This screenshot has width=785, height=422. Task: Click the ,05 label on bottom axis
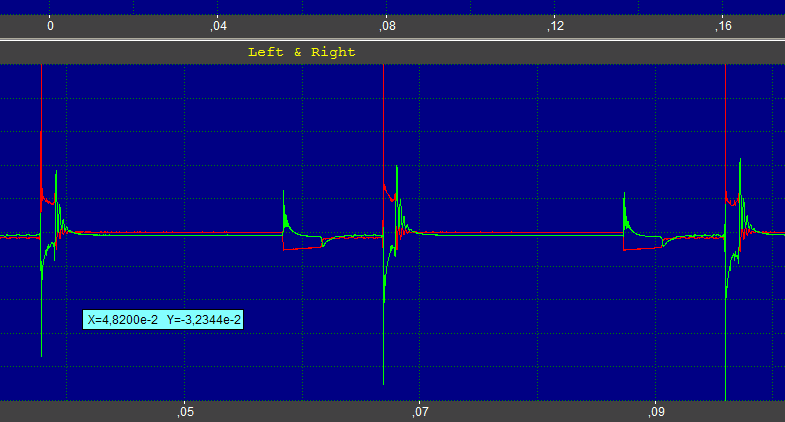click(x=185, y=411)
